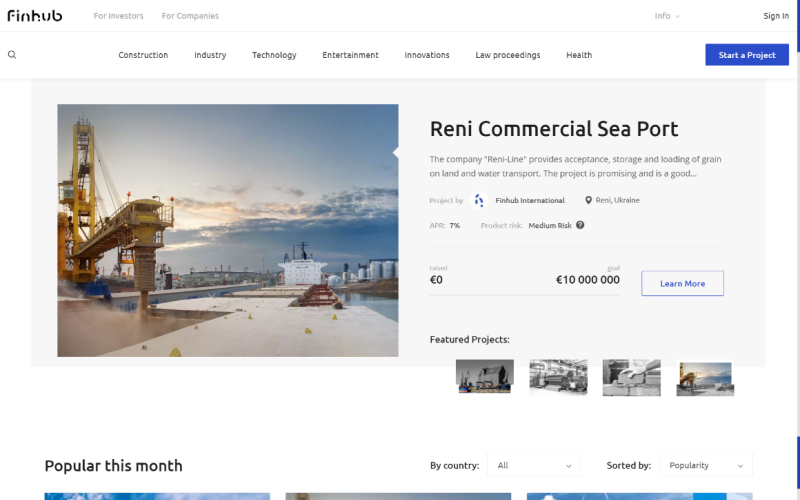Screen dimensions: 800x500
Task: Select the Technology category
Action: [274, 55]
